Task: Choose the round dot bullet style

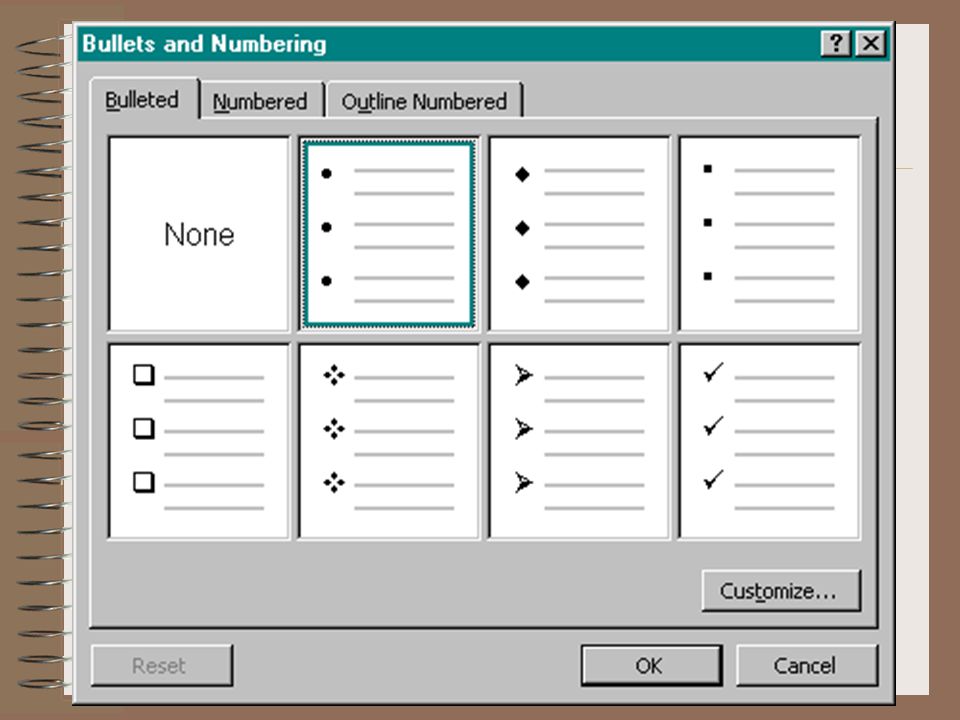Action: tap(389, 234)
